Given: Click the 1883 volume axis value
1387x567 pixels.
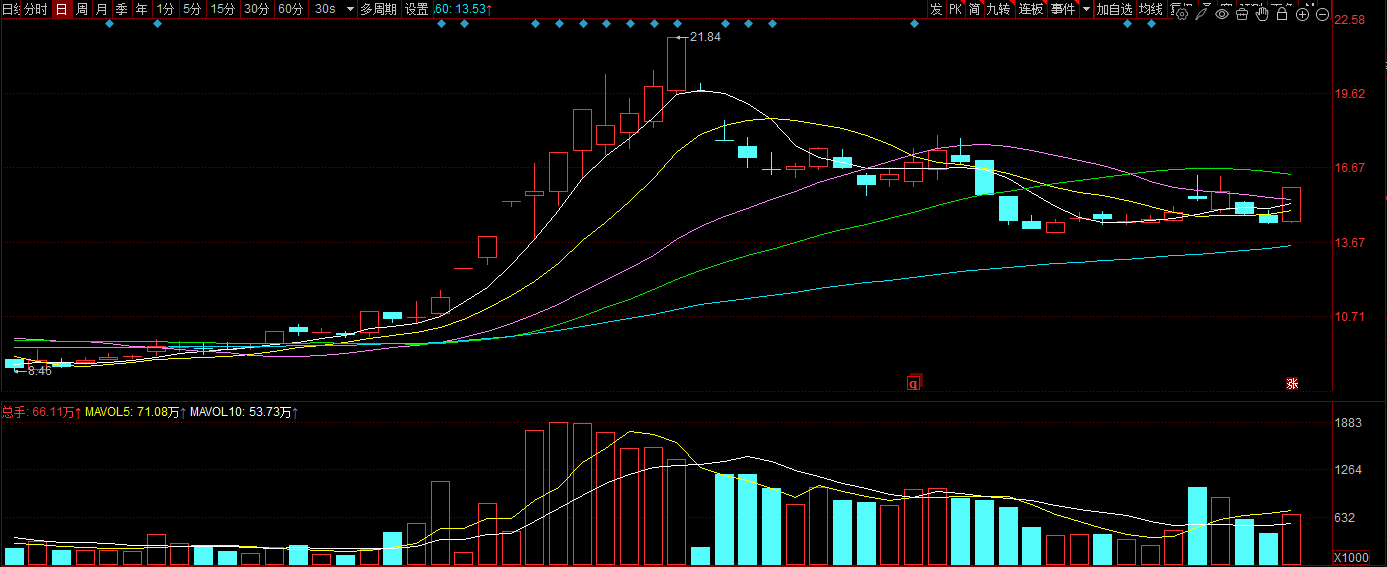Looking at the screenshot, I should 1350,423.
